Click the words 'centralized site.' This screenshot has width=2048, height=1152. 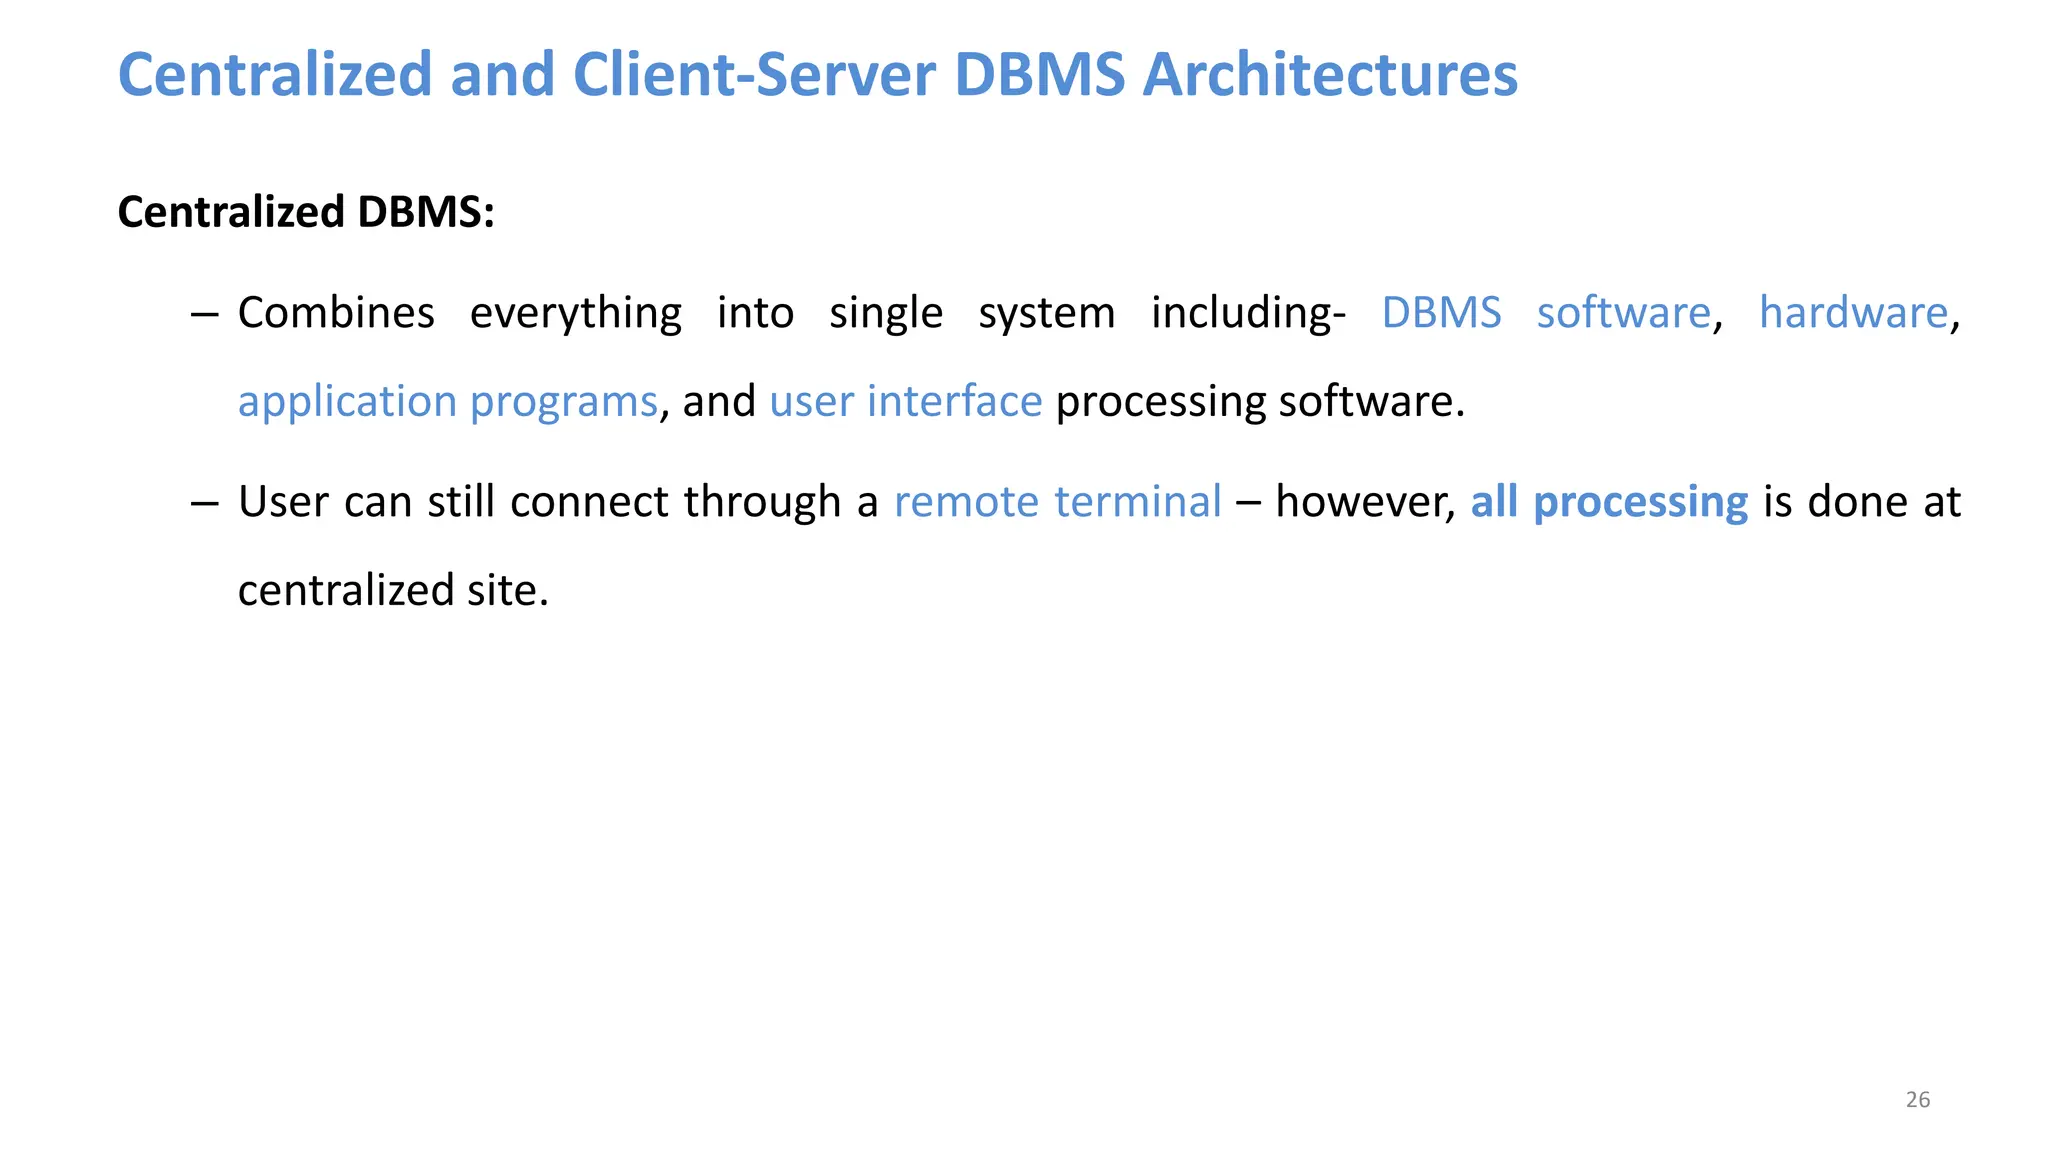(x=394, y=590)
